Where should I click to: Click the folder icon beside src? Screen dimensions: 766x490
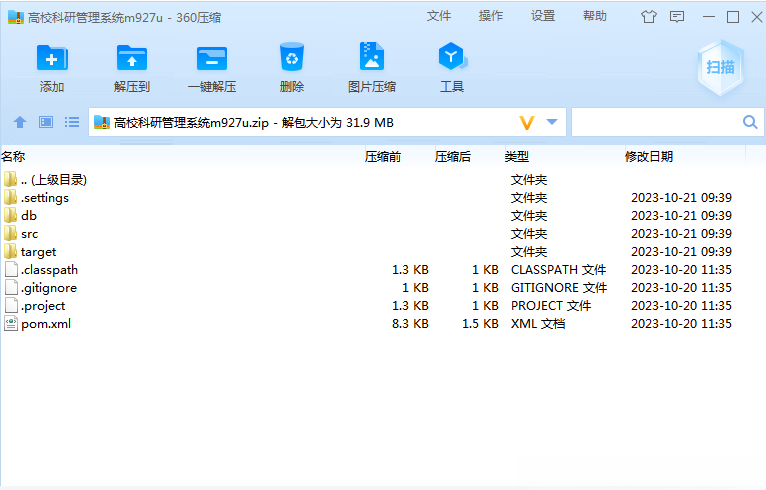11,234
